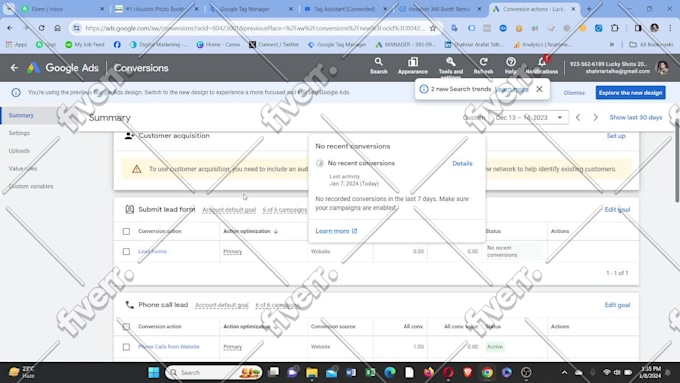This screenshot has width=680, height=383.
Task: Select all checkbox in Submit lead form table
Action: 126,231
